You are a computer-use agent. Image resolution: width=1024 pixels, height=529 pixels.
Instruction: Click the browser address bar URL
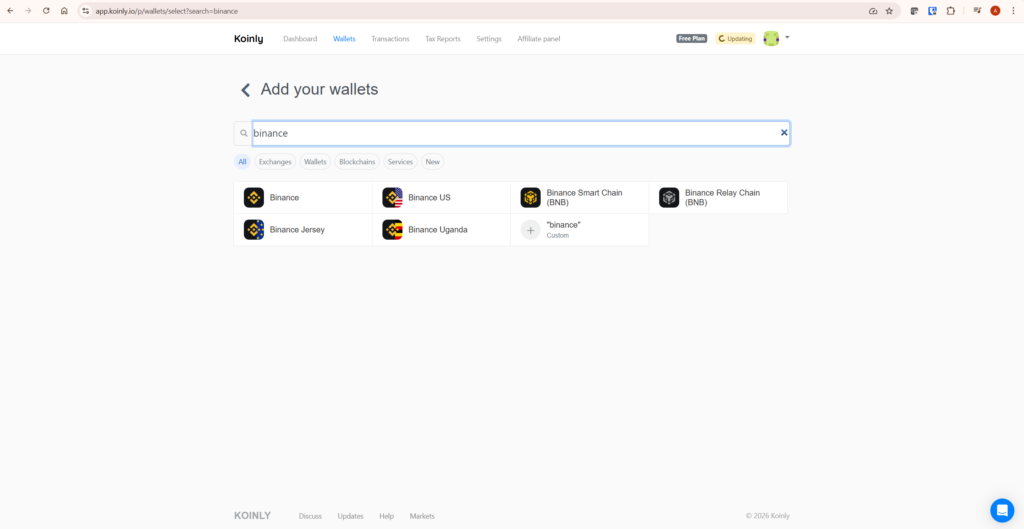[x=167, y=11]
